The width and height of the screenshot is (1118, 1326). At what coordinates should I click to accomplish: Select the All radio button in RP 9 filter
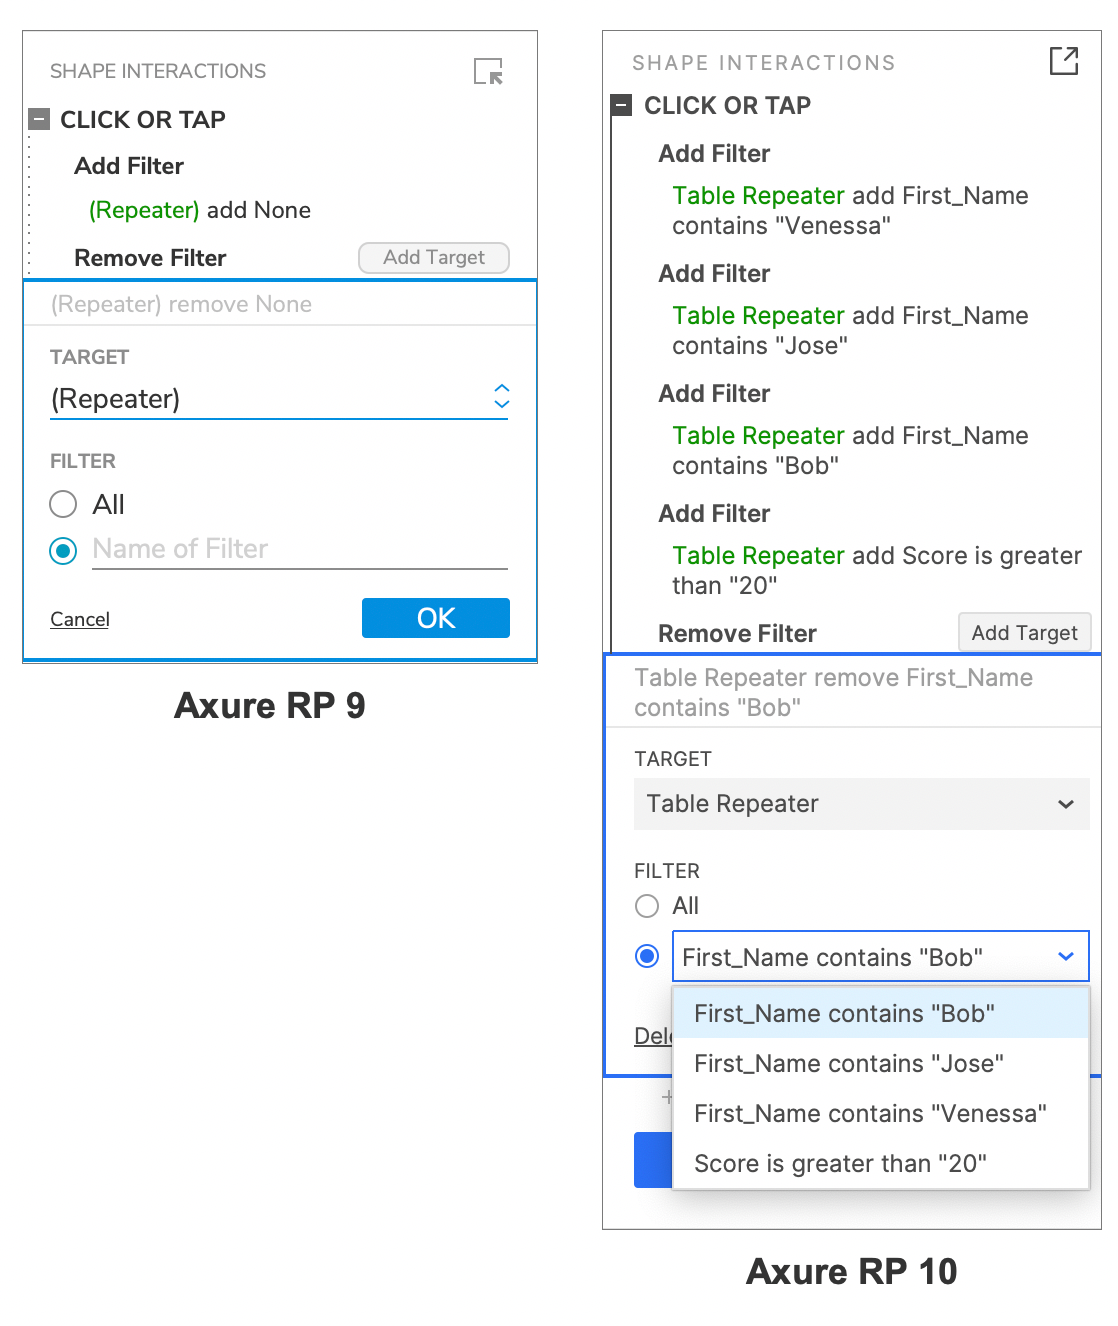pos(63,504)
